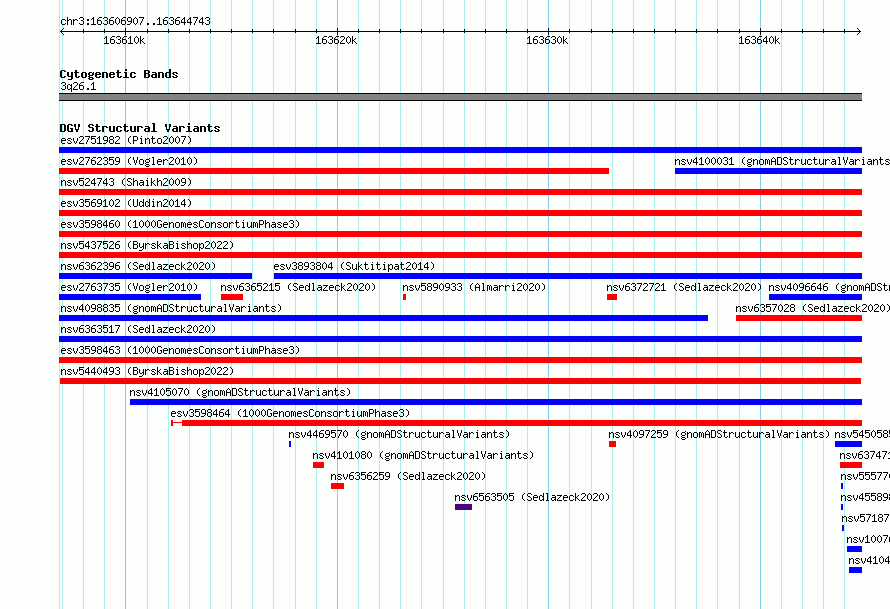
Task: Select nsv4097259 (gnomADStructuralVariants) label
Action: [719, 434]
